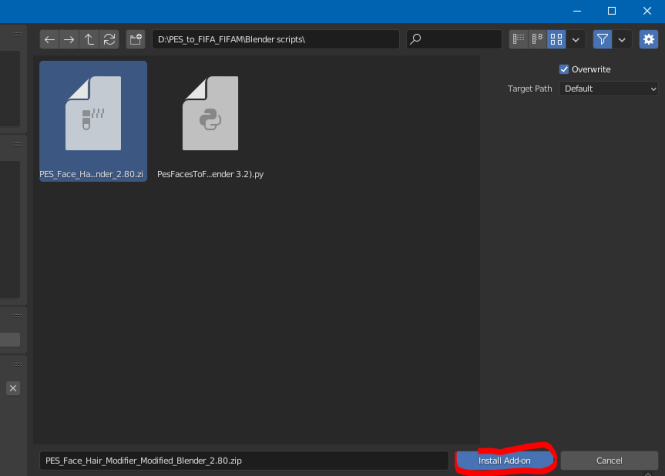Click the file search field

click(454, 39)
